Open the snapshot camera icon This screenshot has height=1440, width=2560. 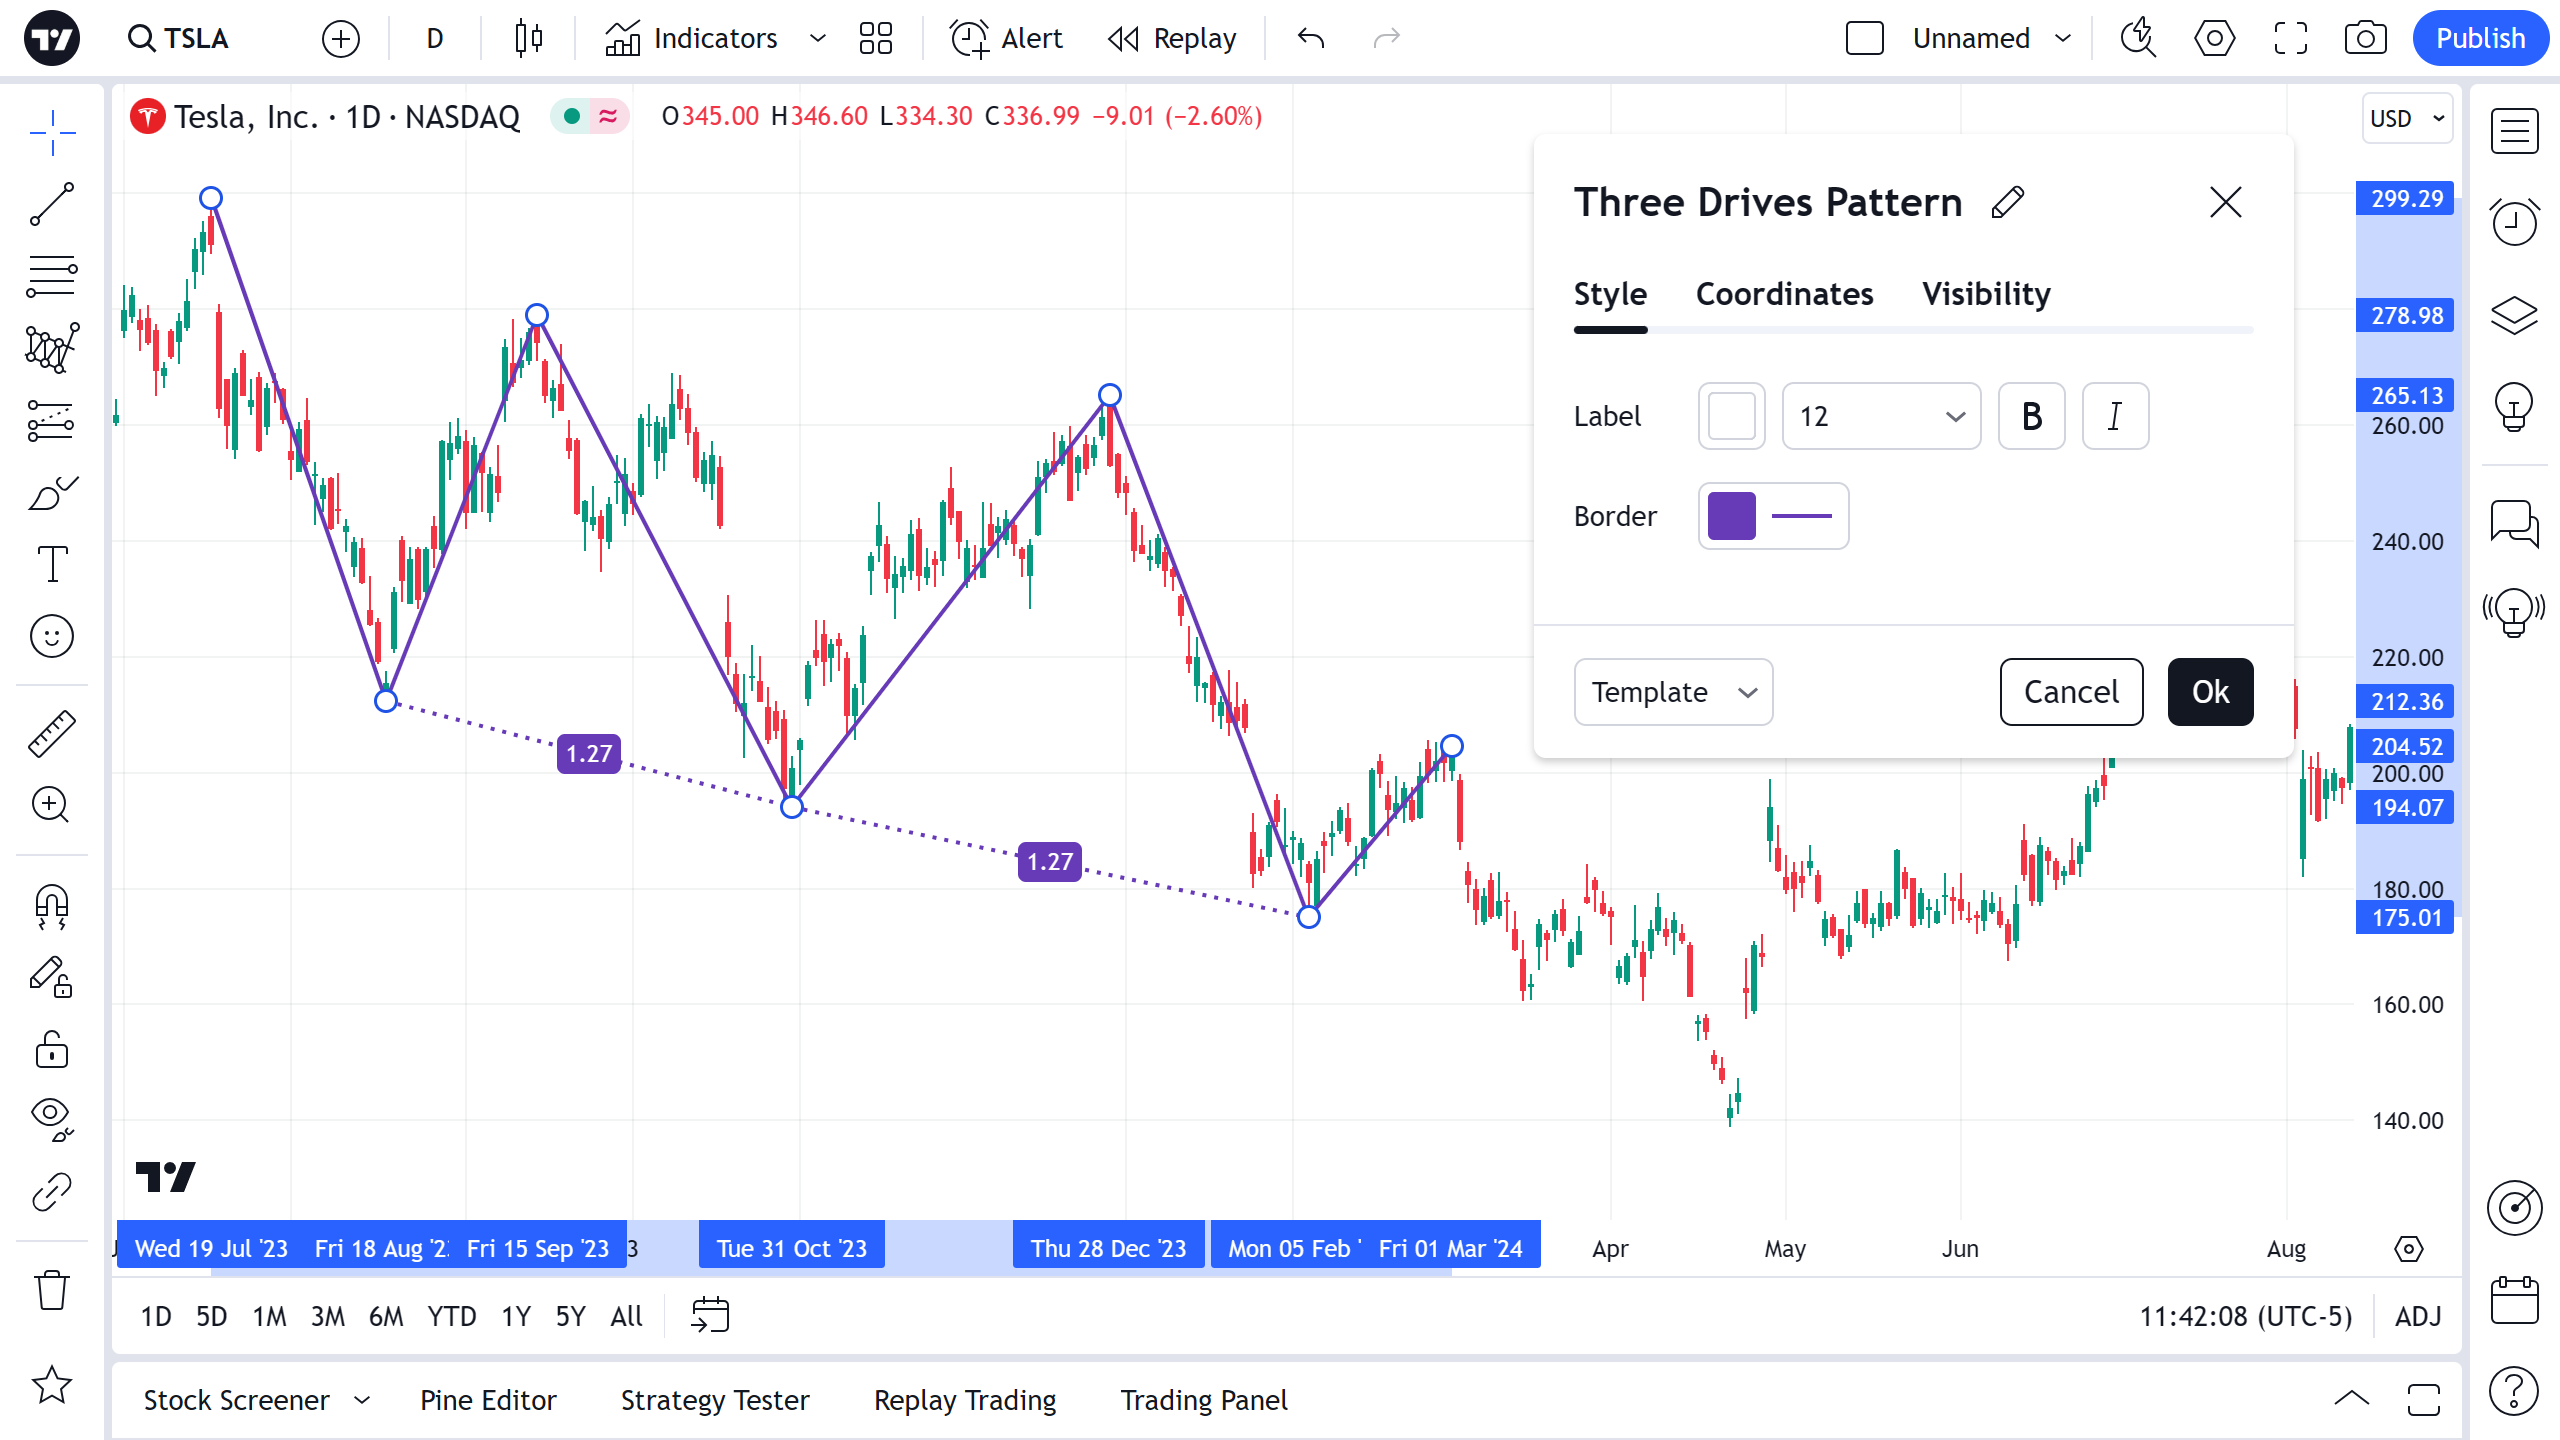(x=2365, y=39)
